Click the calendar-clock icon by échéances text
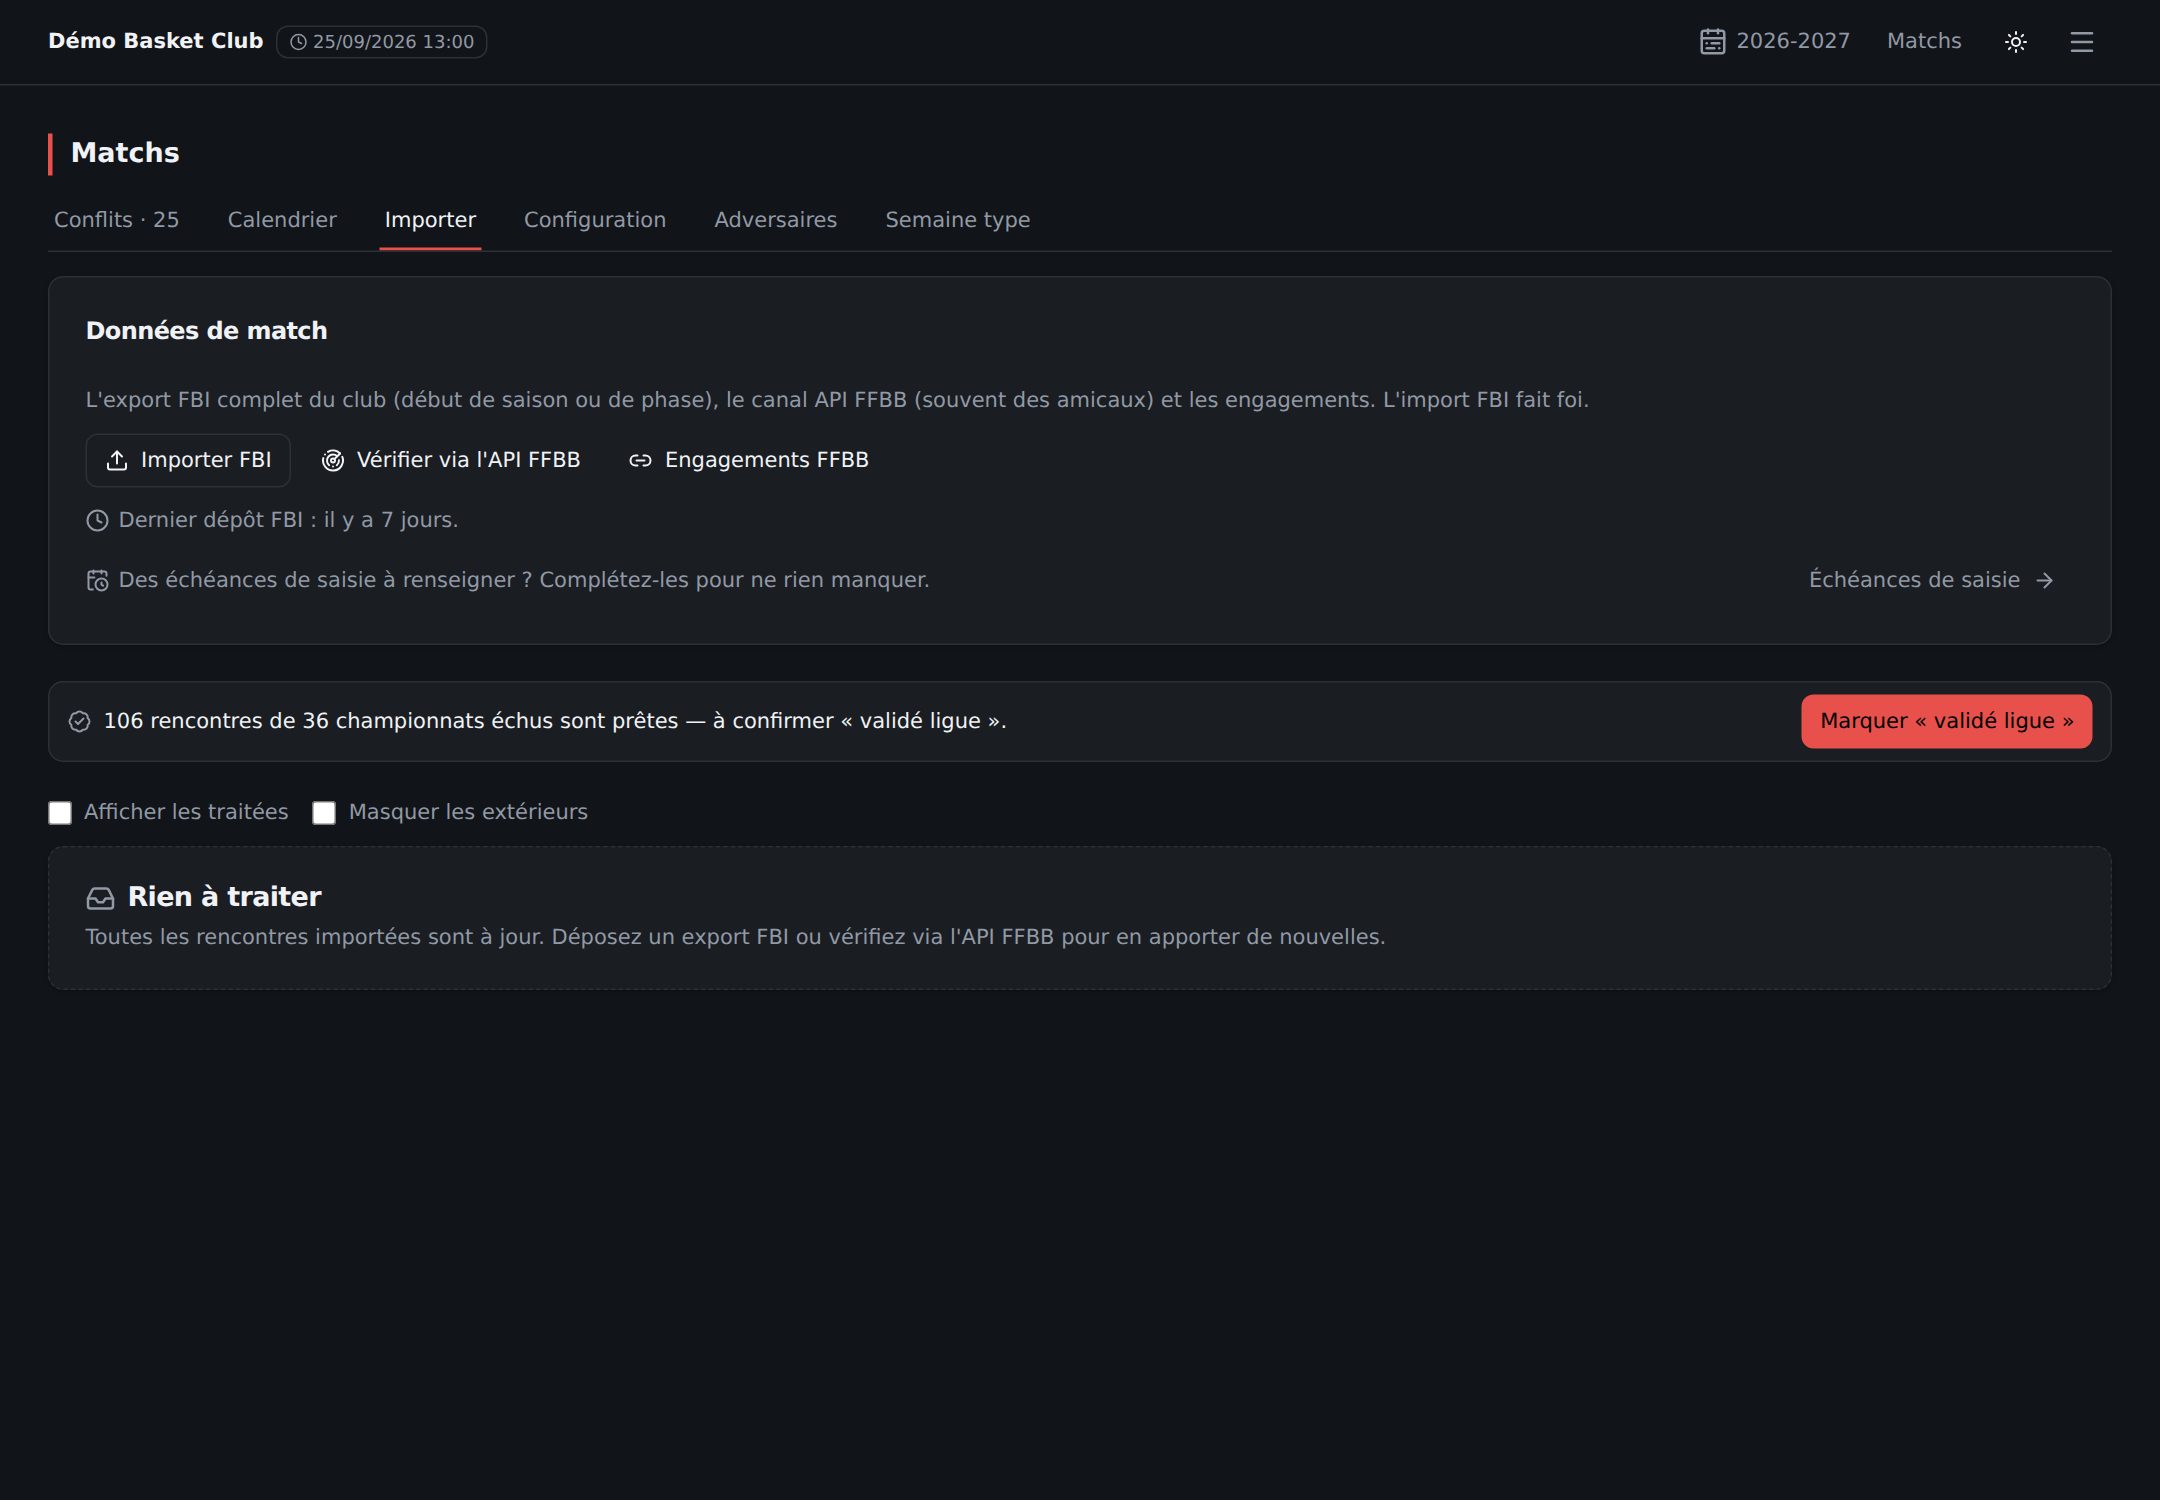 (x=97, y=580)
